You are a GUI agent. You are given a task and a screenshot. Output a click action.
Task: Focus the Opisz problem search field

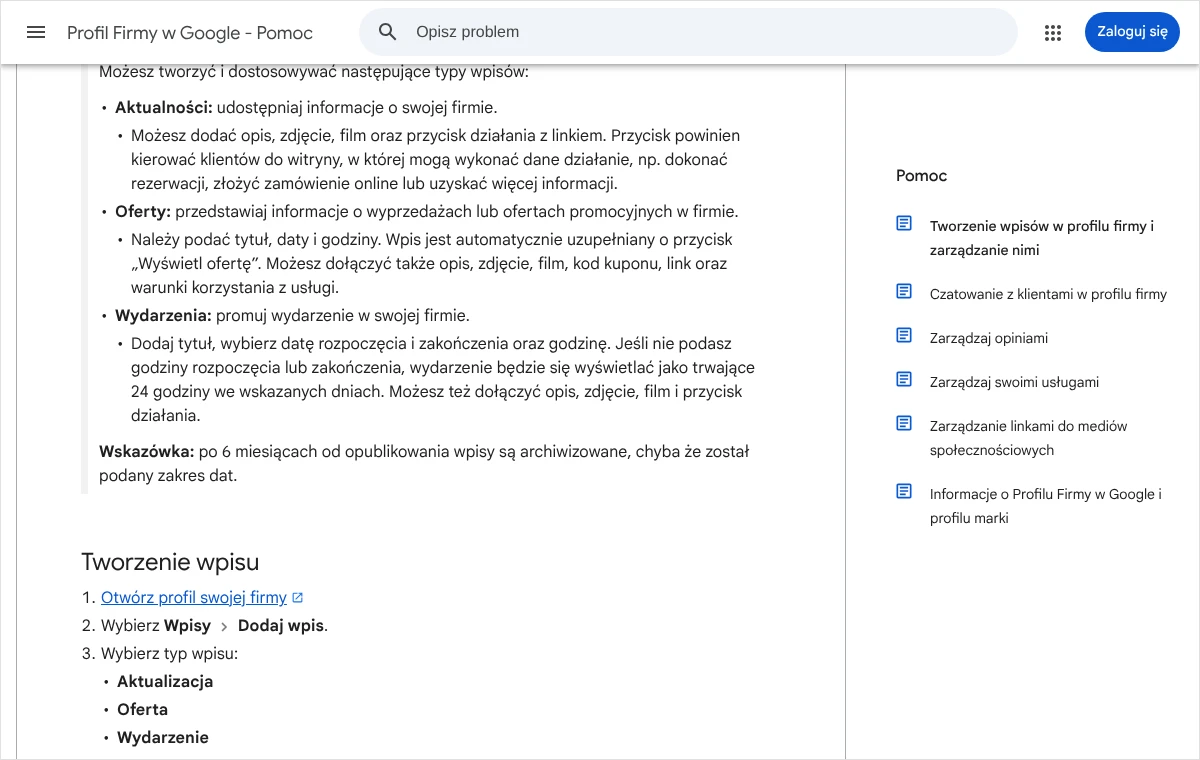(688, 32)
